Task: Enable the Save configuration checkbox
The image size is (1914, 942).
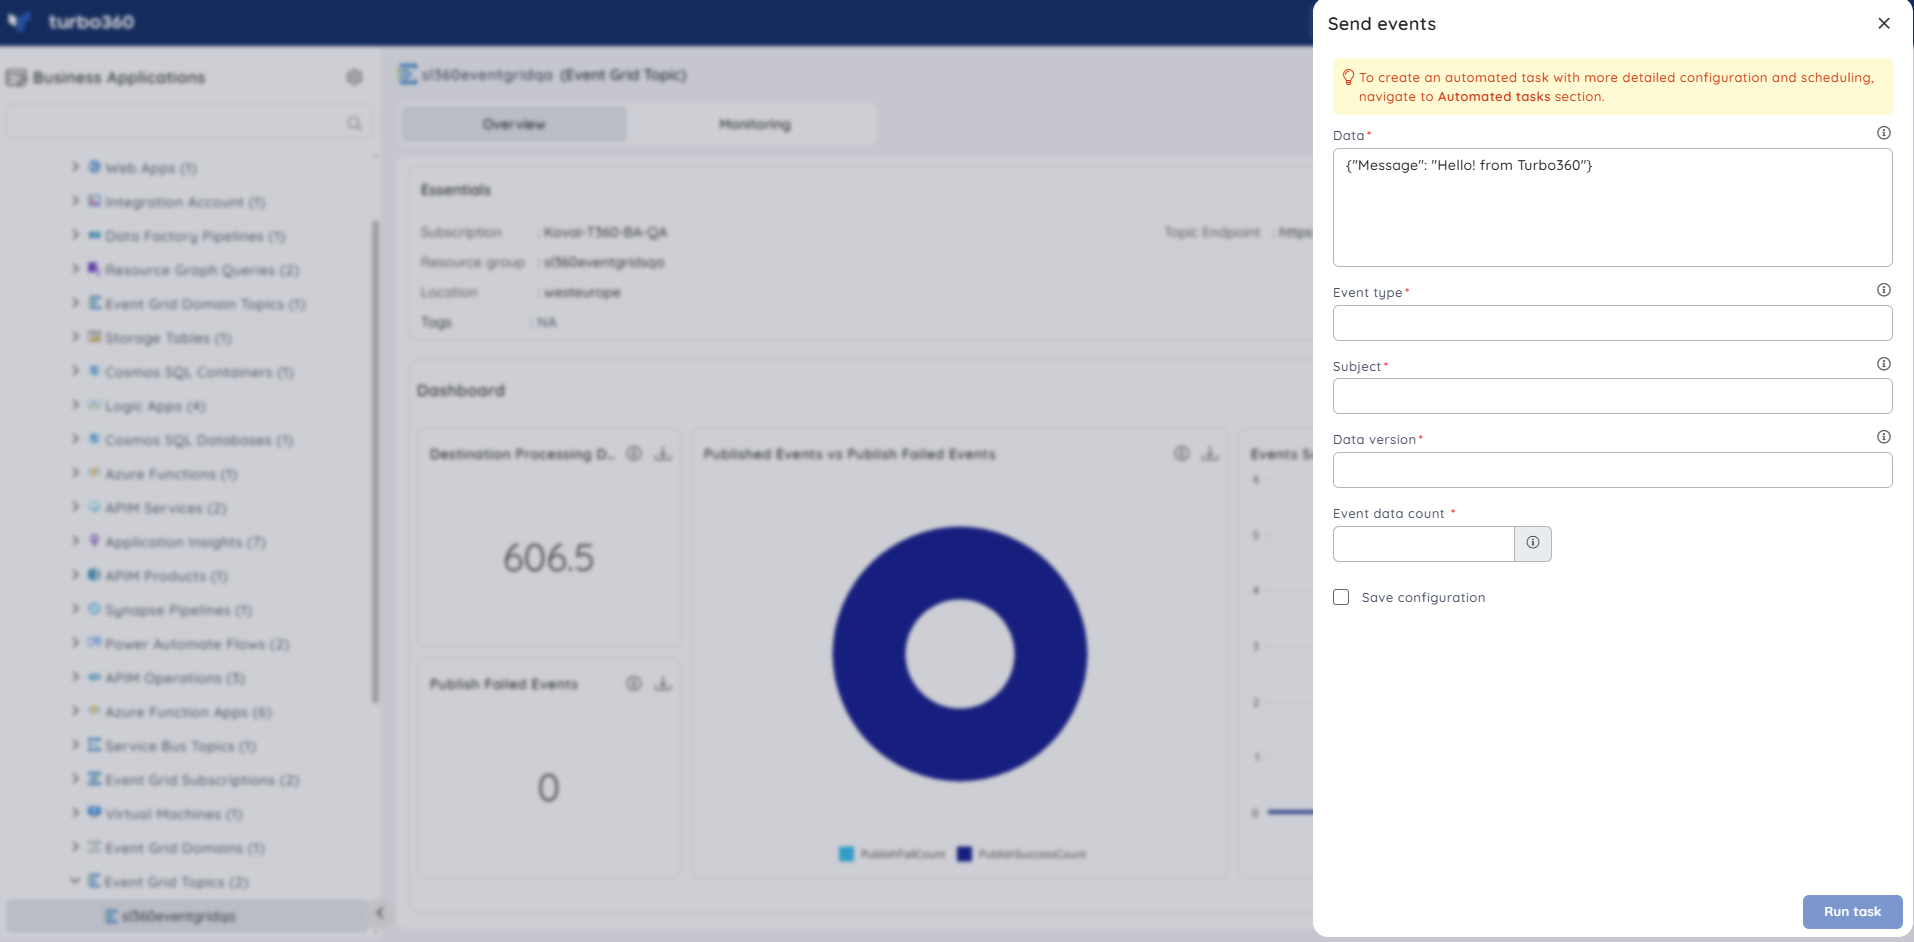Action: 1341,597
